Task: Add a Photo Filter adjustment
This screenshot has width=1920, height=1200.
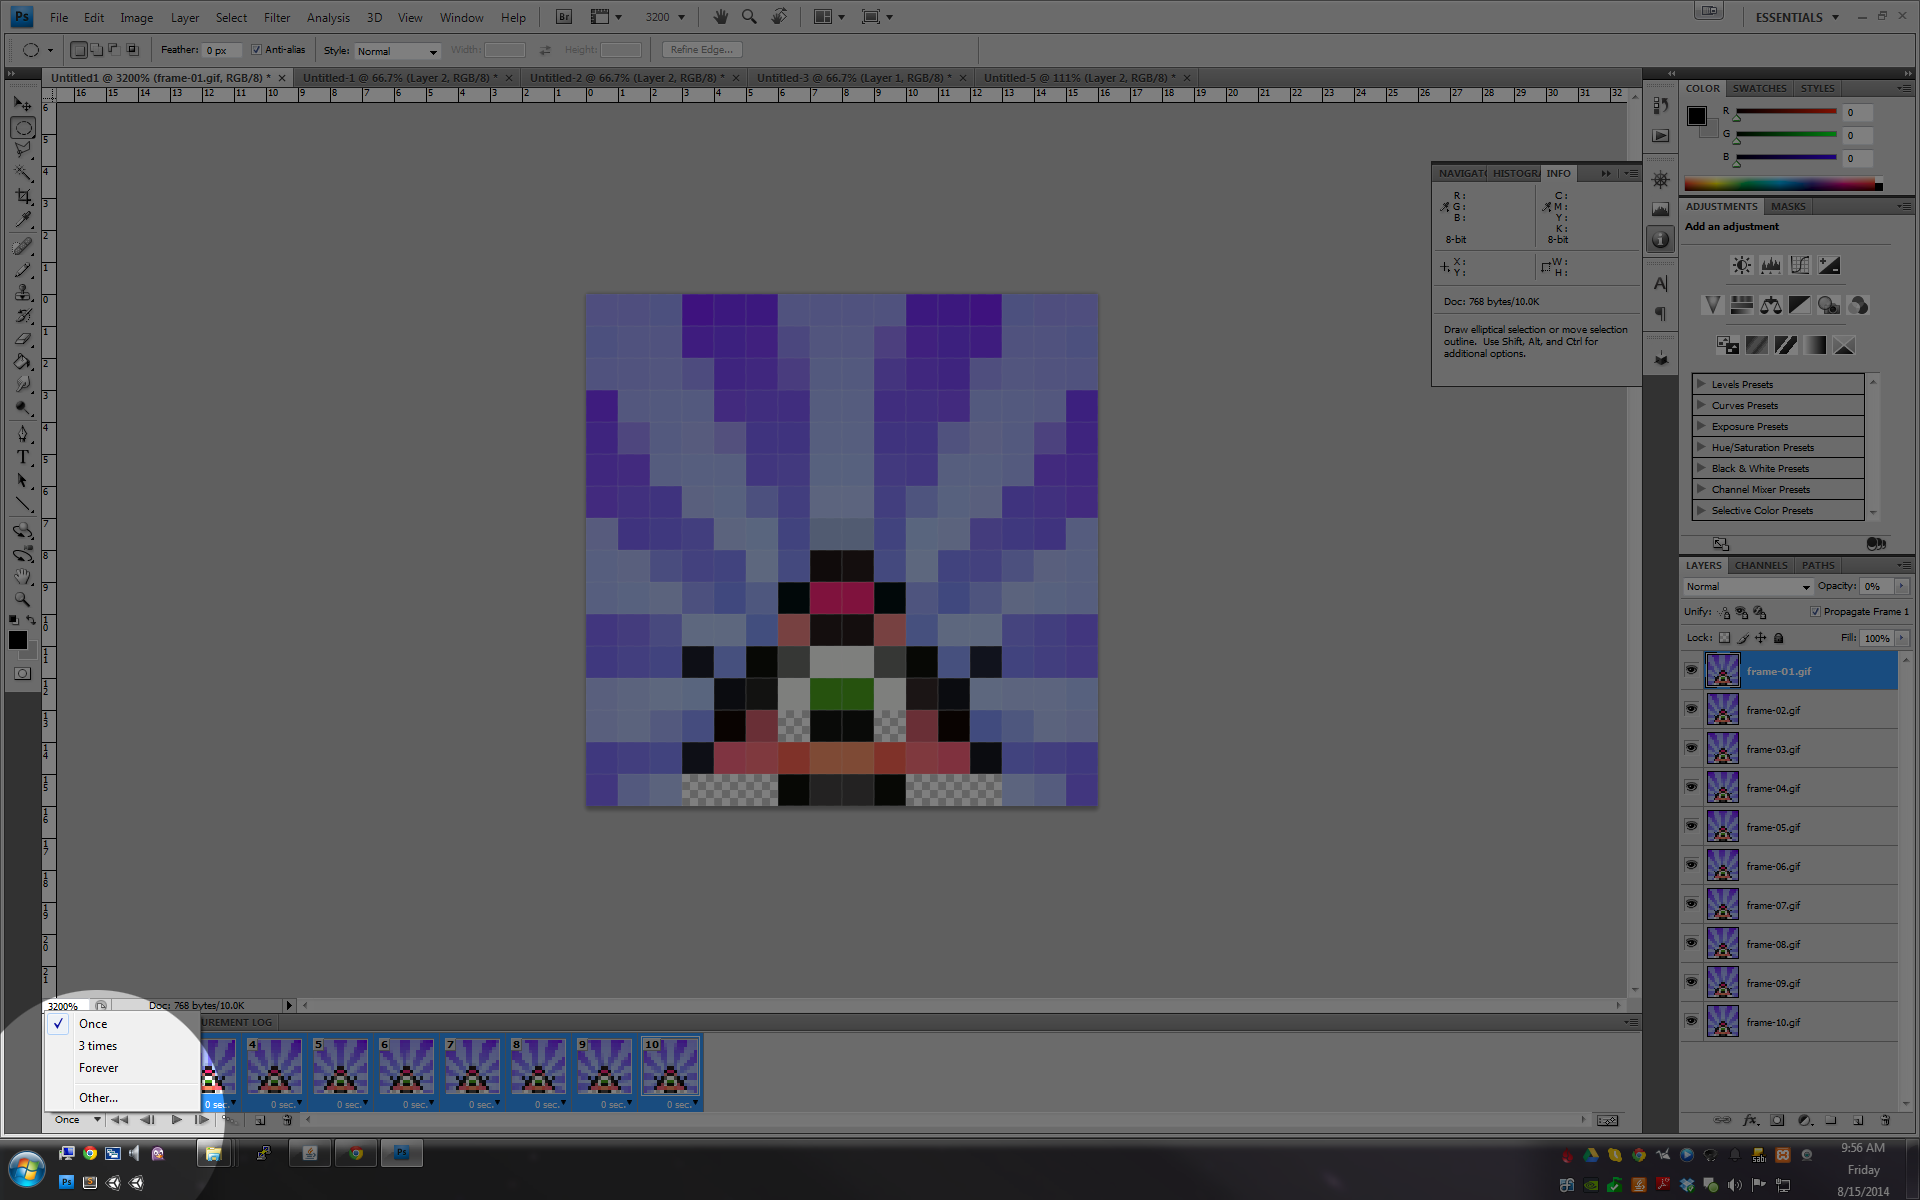Action: point(1829,305)
